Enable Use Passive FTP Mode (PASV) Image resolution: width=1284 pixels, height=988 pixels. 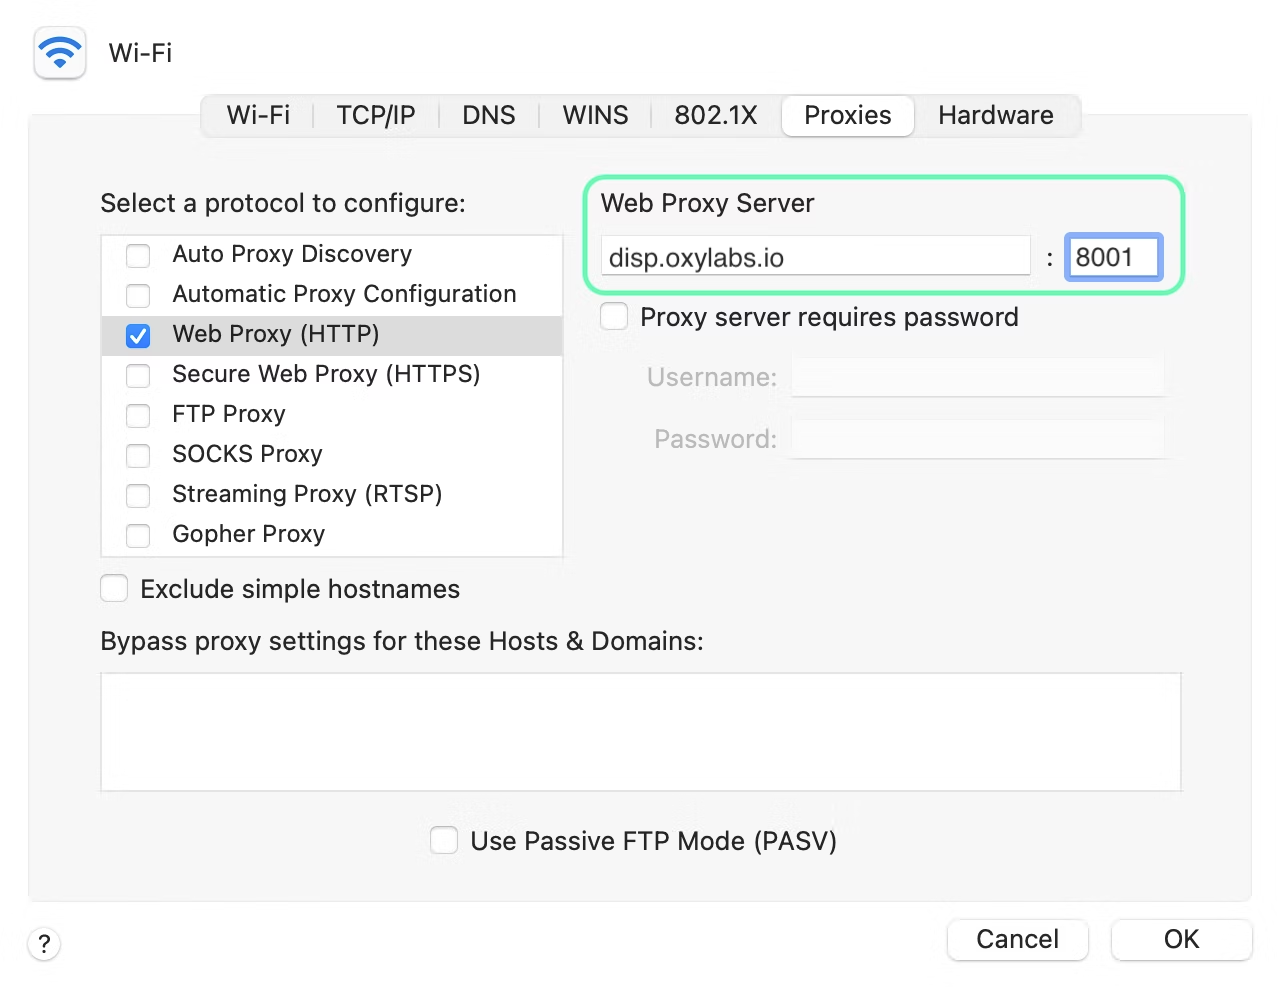click(x=443, y=841)
